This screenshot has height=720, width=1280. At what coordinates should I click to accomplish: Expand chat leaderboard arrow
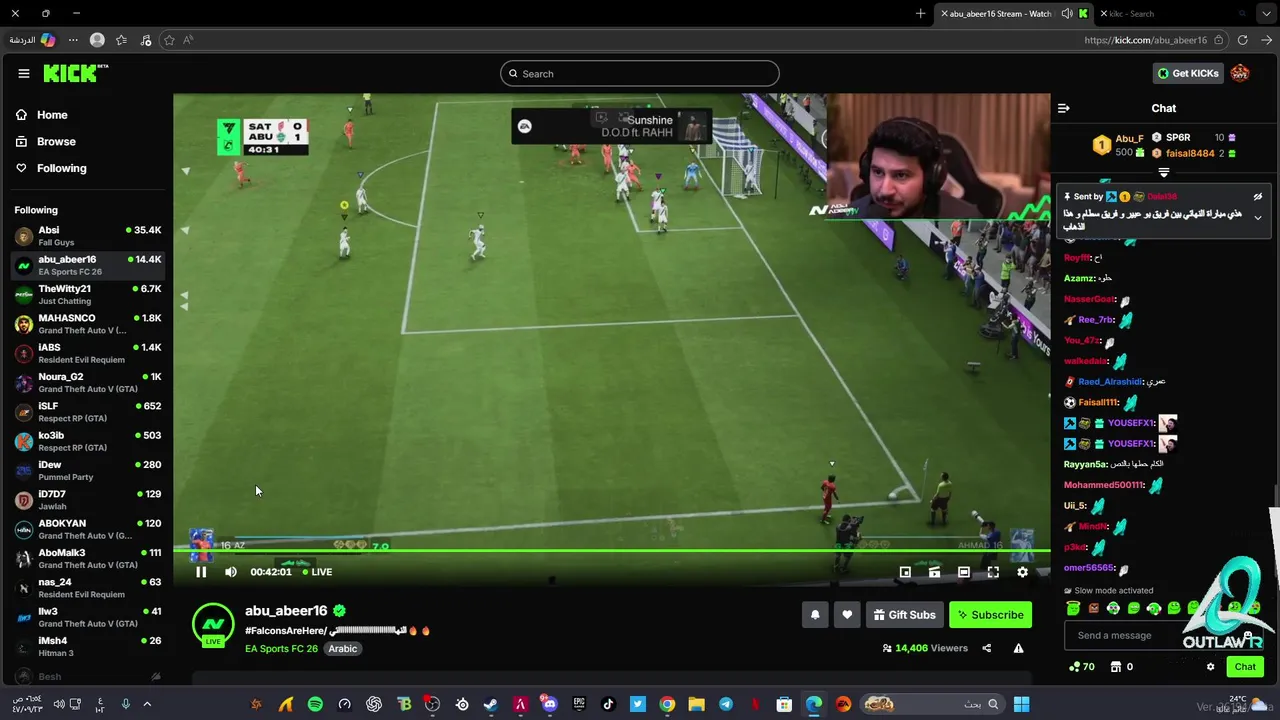tap(1163, 172)
